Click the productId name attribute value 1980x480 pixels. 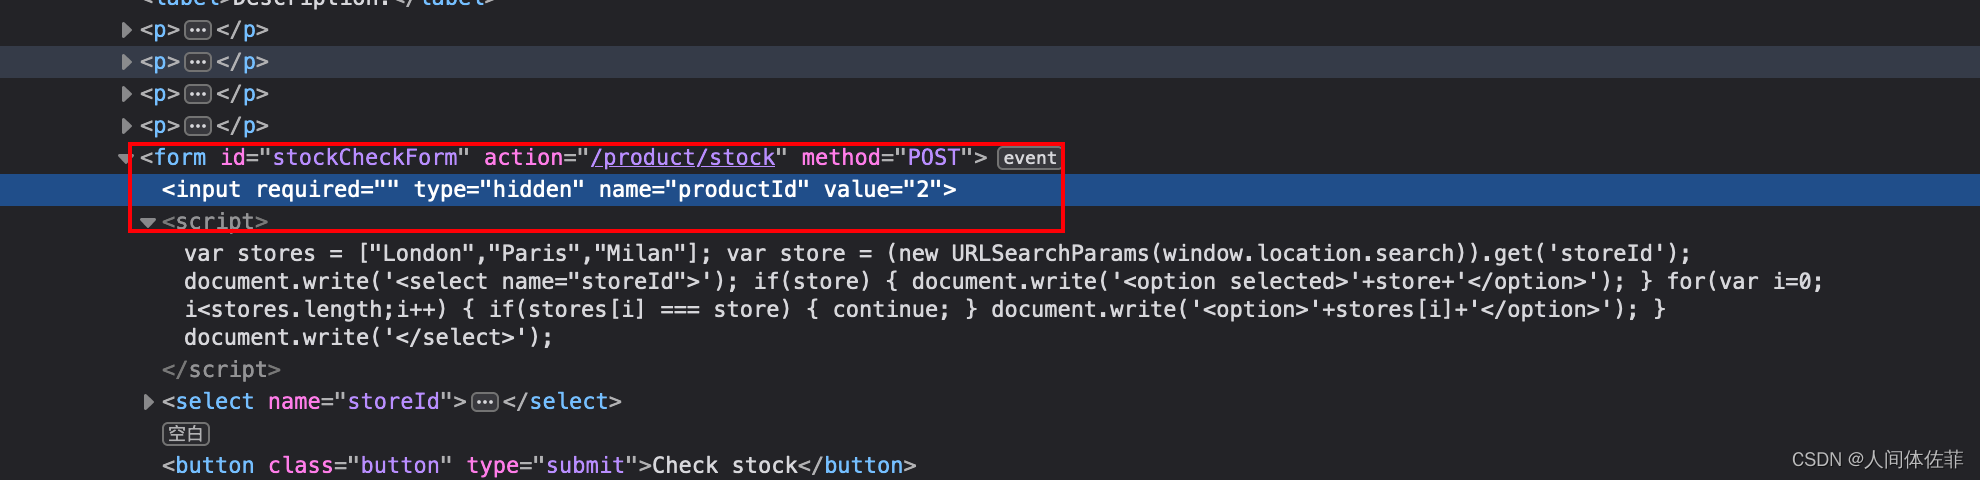click(737, 190)
